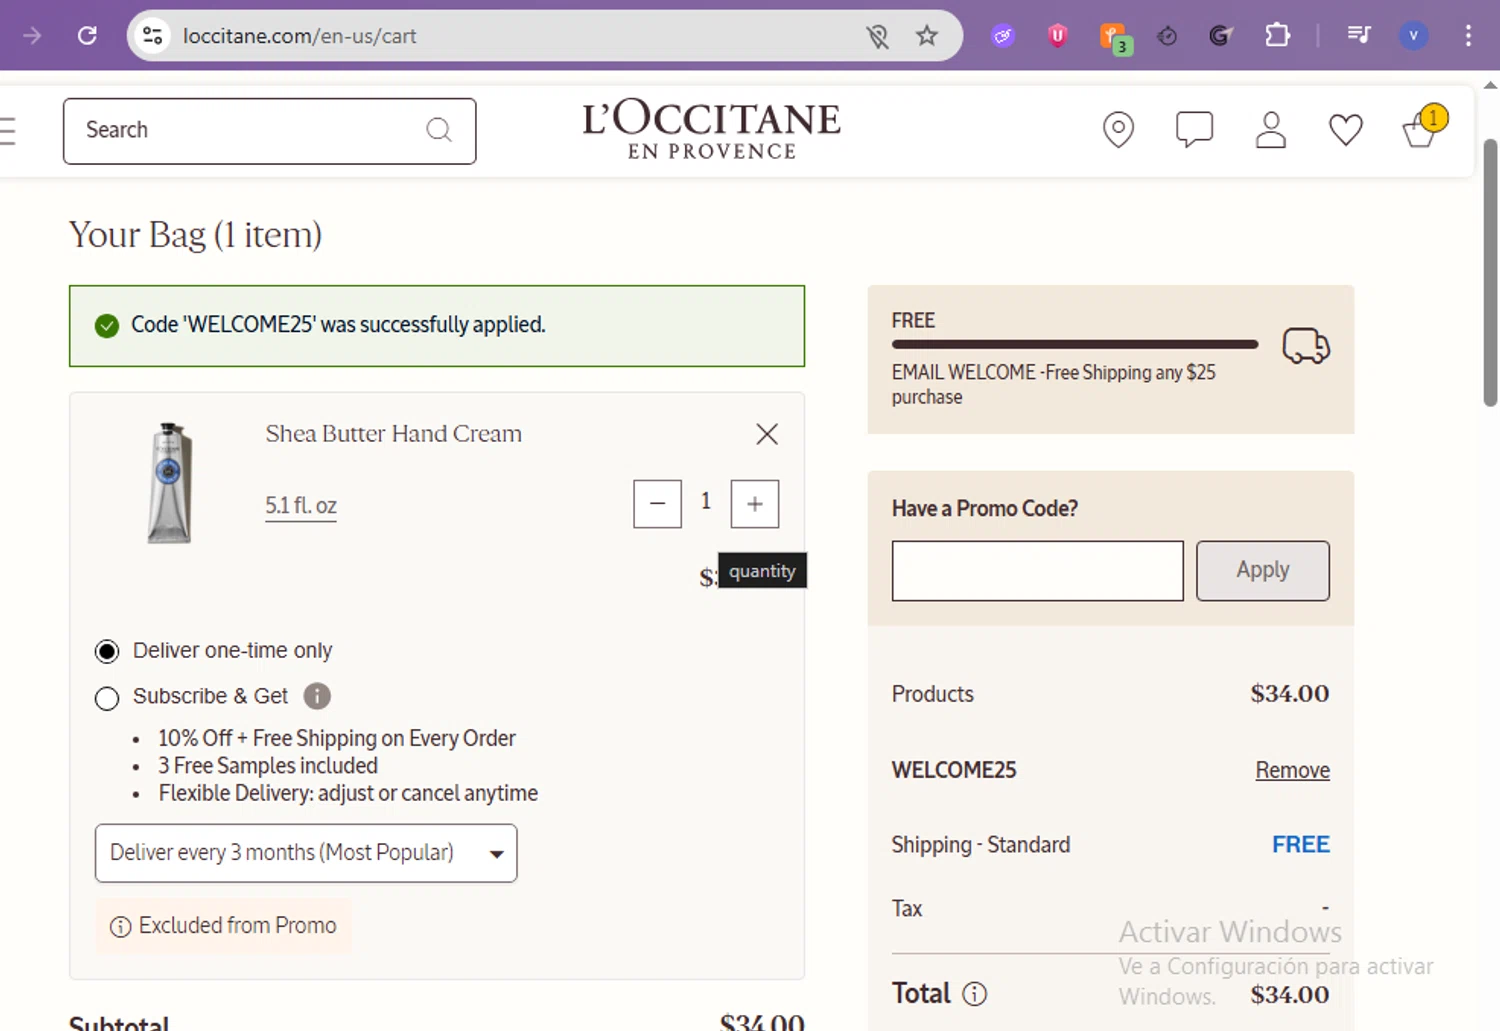
Task: Click the search magnifier icon
Action: [x=438, y=130]
